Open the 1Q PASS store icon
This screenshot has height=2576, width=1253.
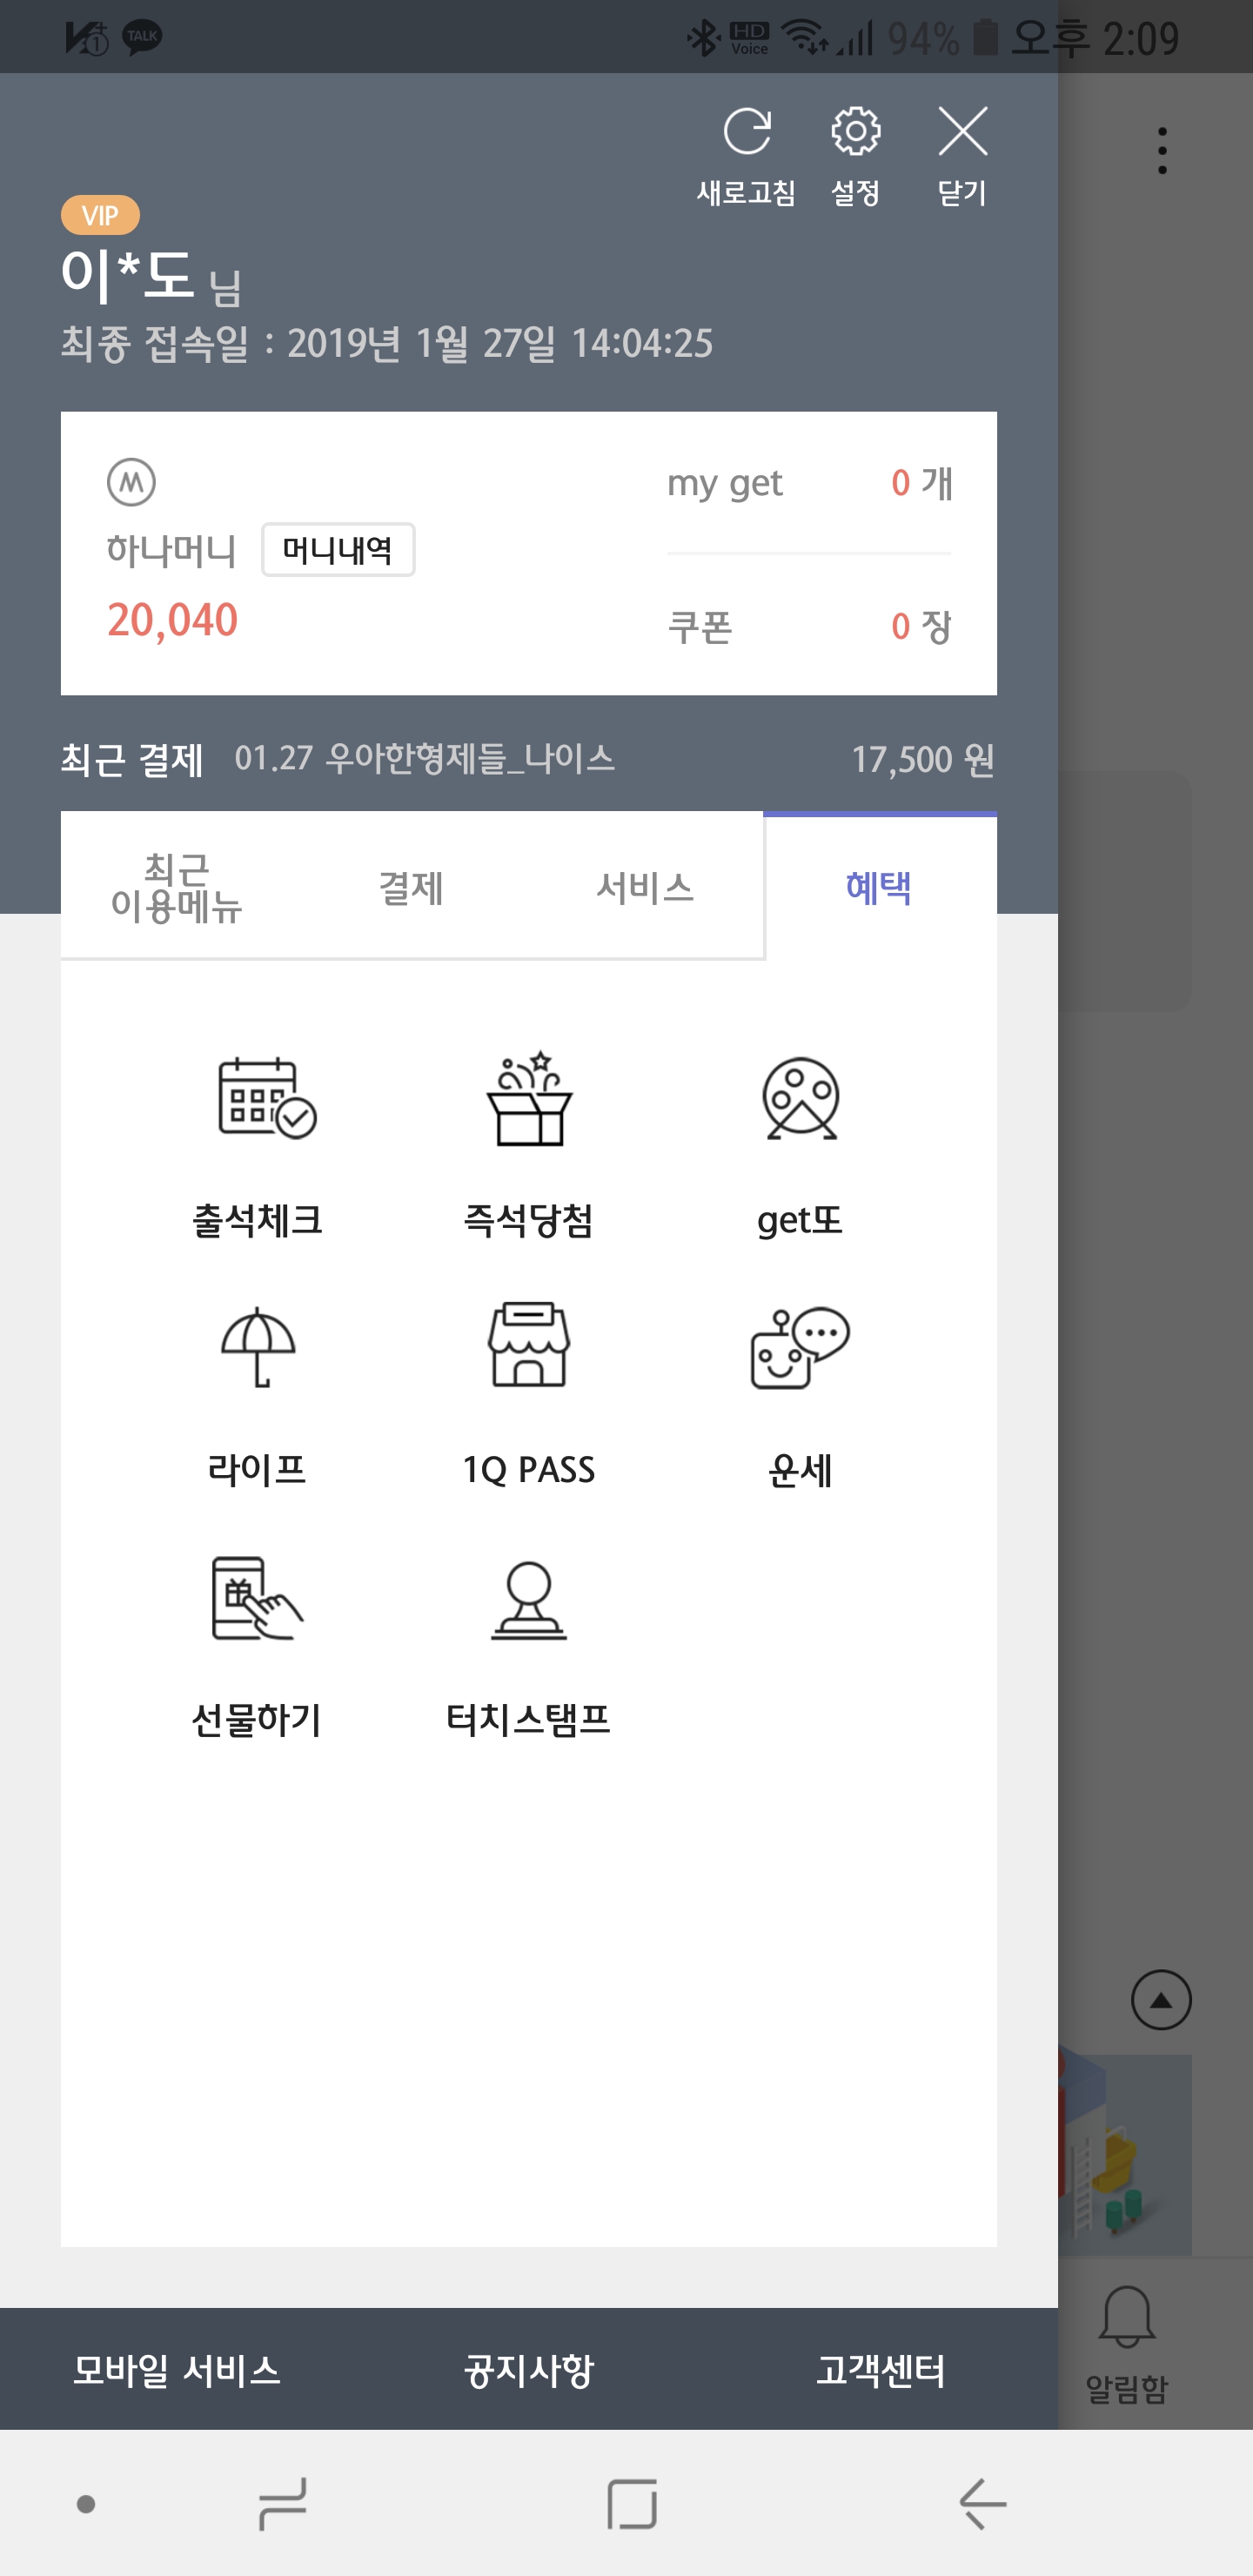pos(529,1347)
